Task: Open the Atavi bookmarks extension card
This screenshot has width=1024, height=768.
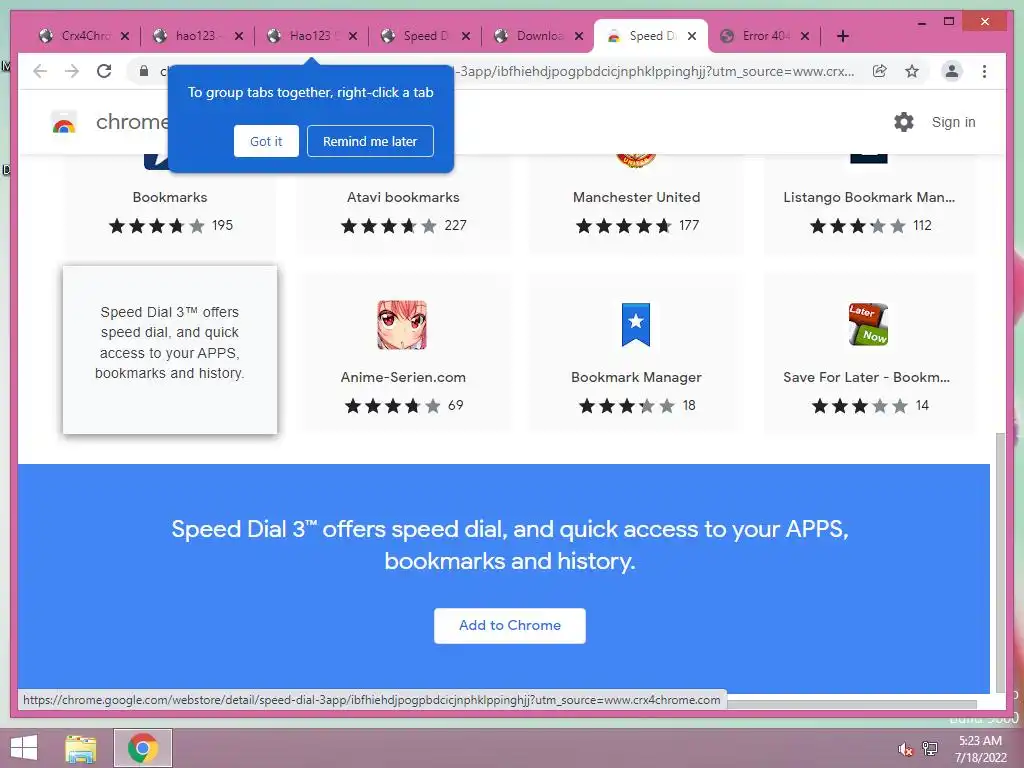Action: [x=403, y=204]
